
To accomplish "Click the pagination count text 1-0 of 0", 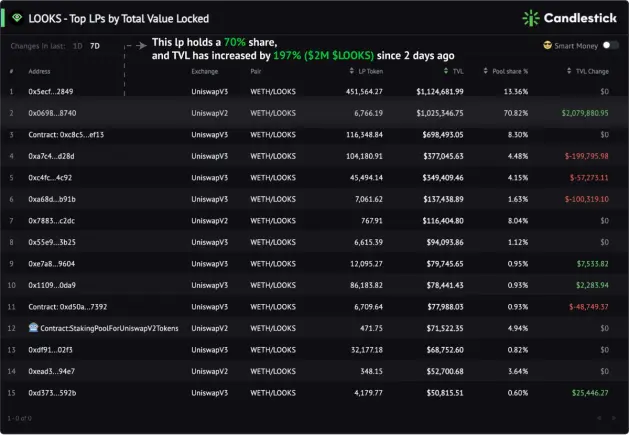I will [x=19, y=418].
